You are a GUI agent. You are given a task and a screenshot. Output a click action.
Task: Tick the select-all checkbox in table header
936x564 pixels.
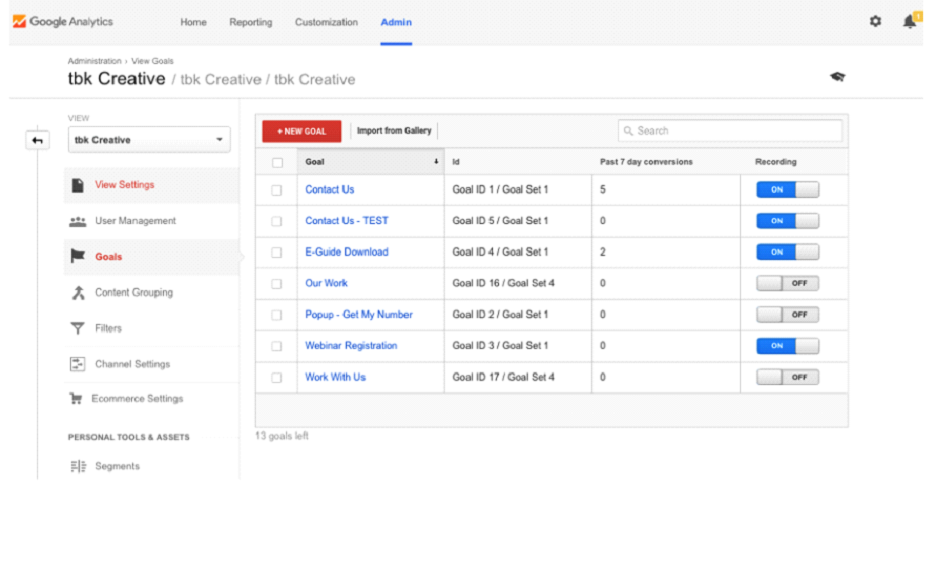pyautogui.click(x=277, y=162)
